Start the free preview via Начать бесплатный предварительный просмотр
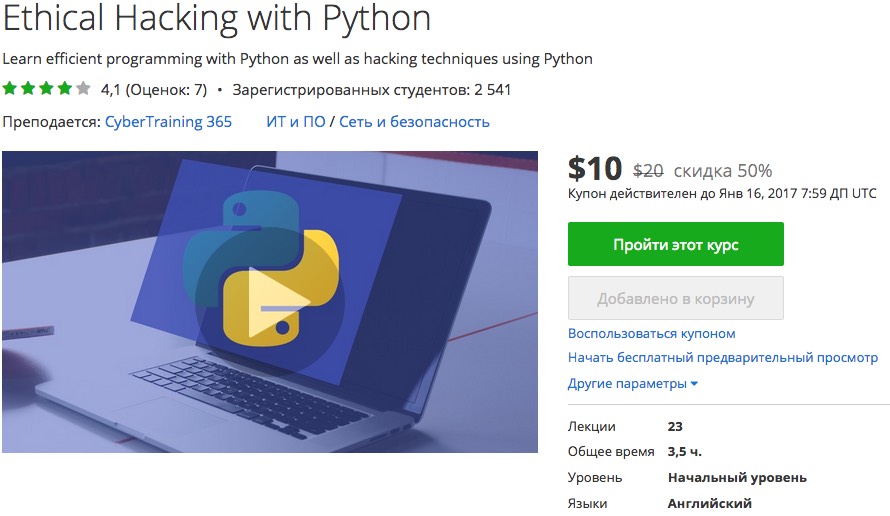 pyautogui.click(x=722, y=357)
